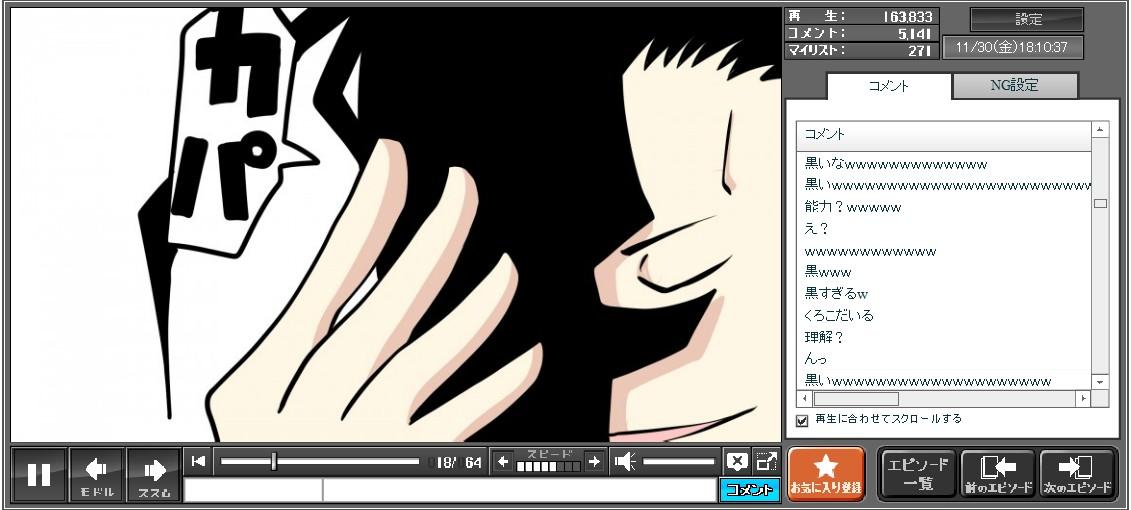The width and height of the screenshot is (1131, 510).
Task: Enter fullscreen mode using expand icon
Action: tap(767, 461)
